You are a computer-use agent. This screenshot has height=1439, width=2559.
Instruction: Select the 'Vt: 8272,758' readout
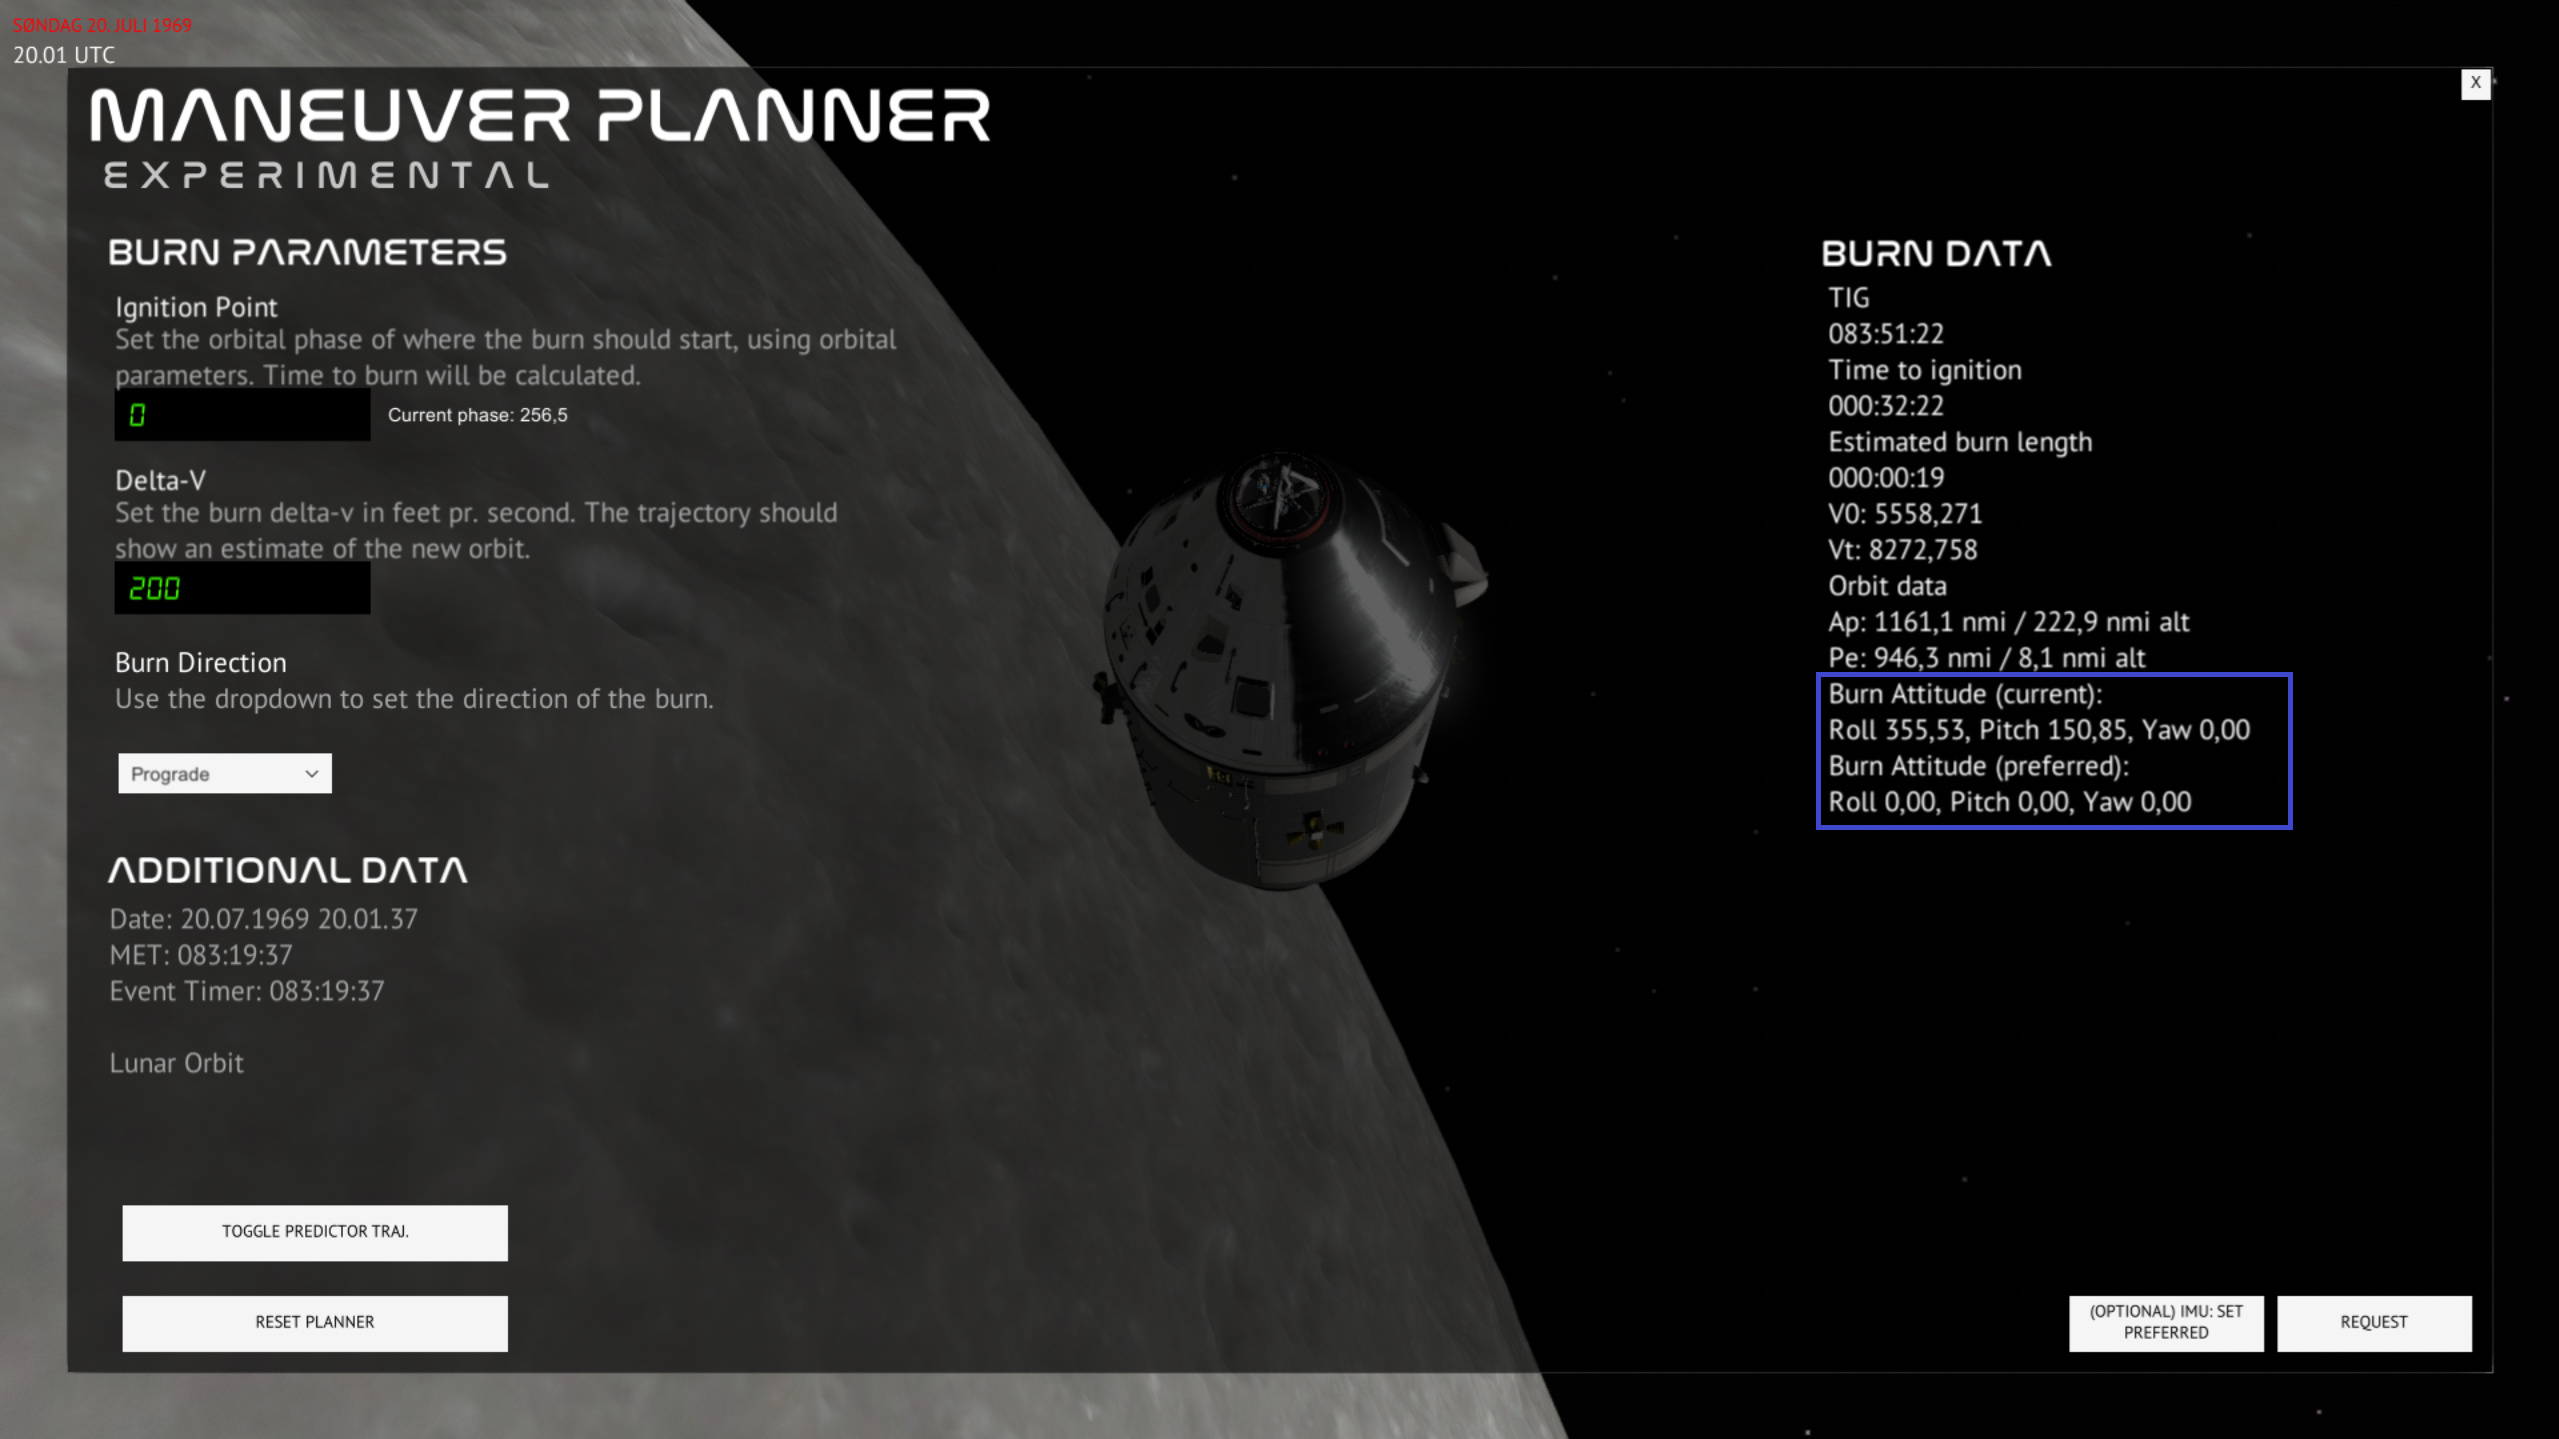pyautogui.click(x=1903, y=550)
